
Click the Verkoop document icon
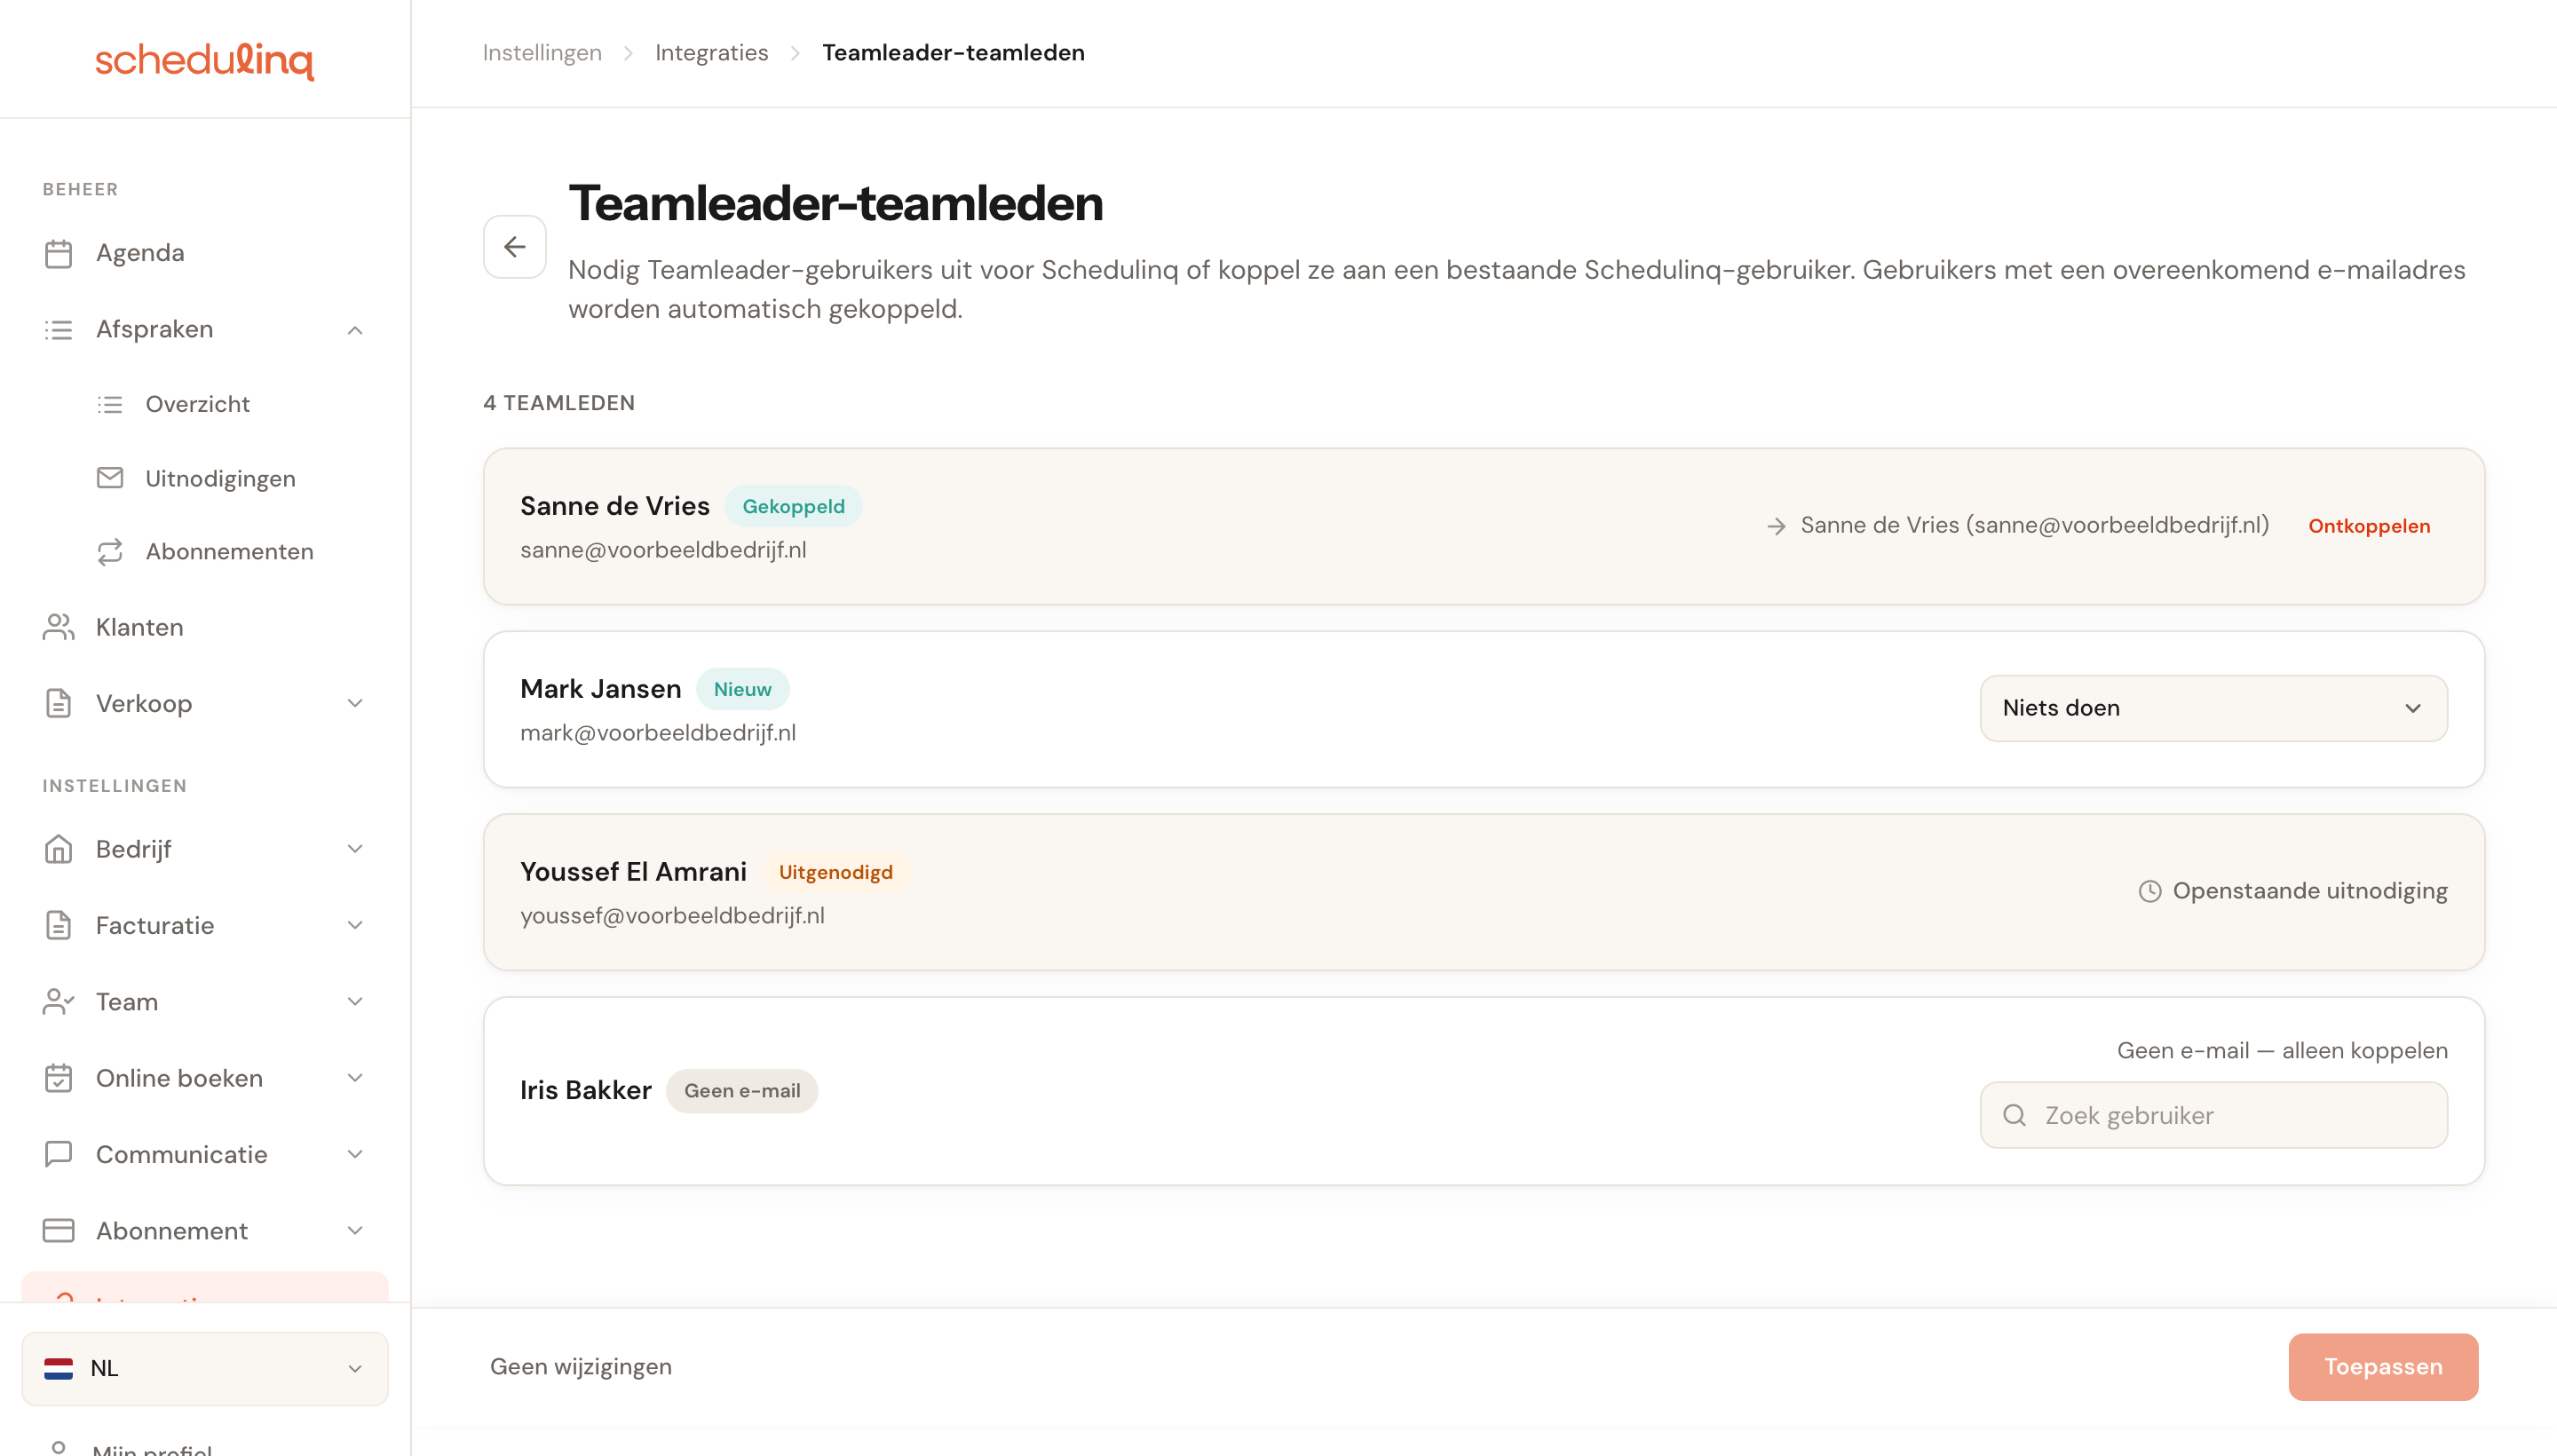pos(59,703)
